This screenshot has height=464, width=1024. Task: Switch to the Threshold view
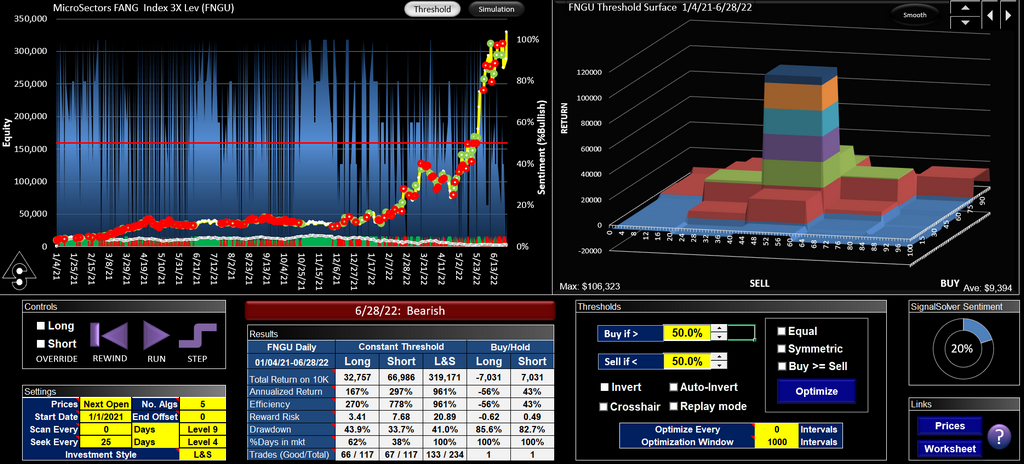pyautogui.click(x=433, y=9)
